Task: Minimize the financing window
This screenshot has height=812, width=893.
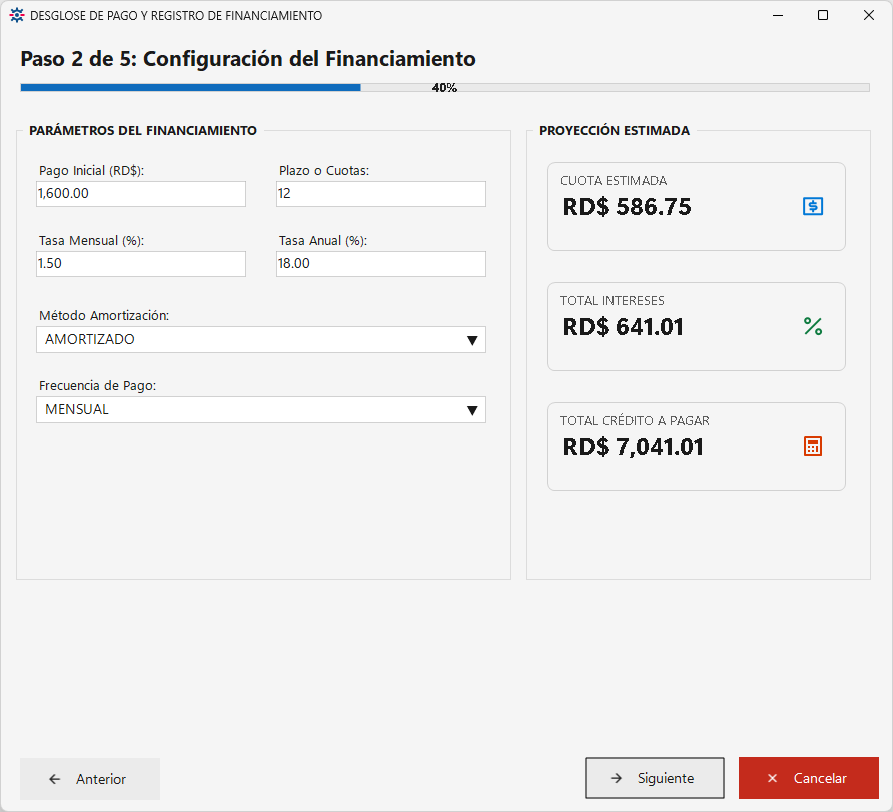Action: (x=778, y=15)
